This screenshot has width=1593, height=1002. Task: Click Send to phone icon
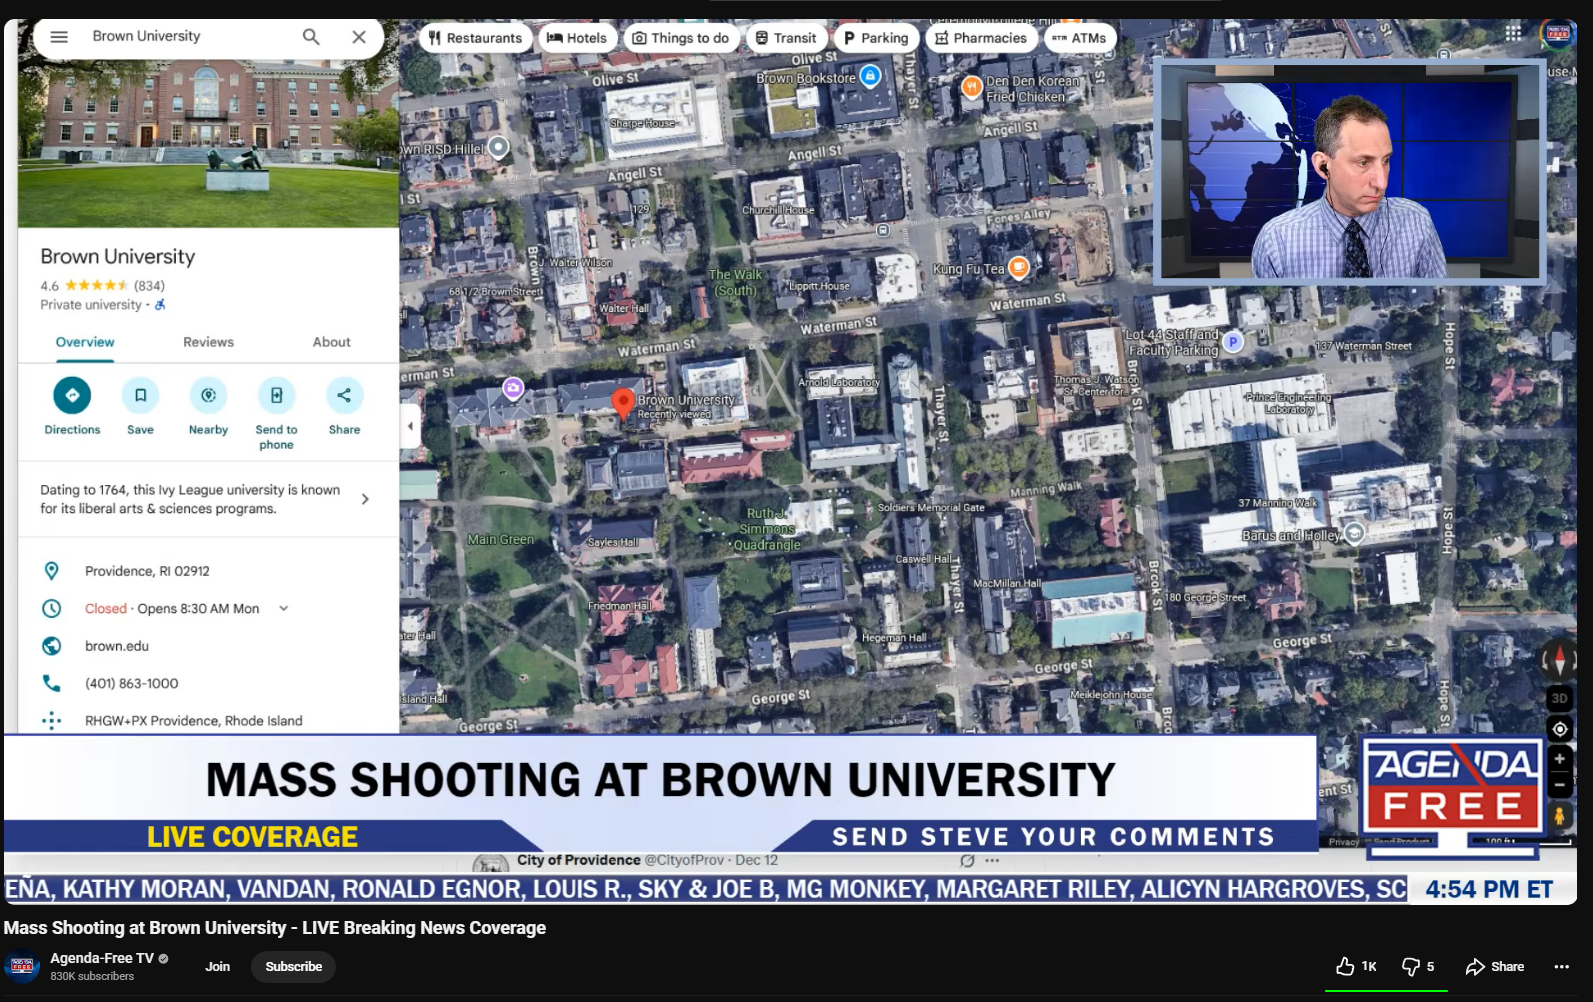(276, 396)
